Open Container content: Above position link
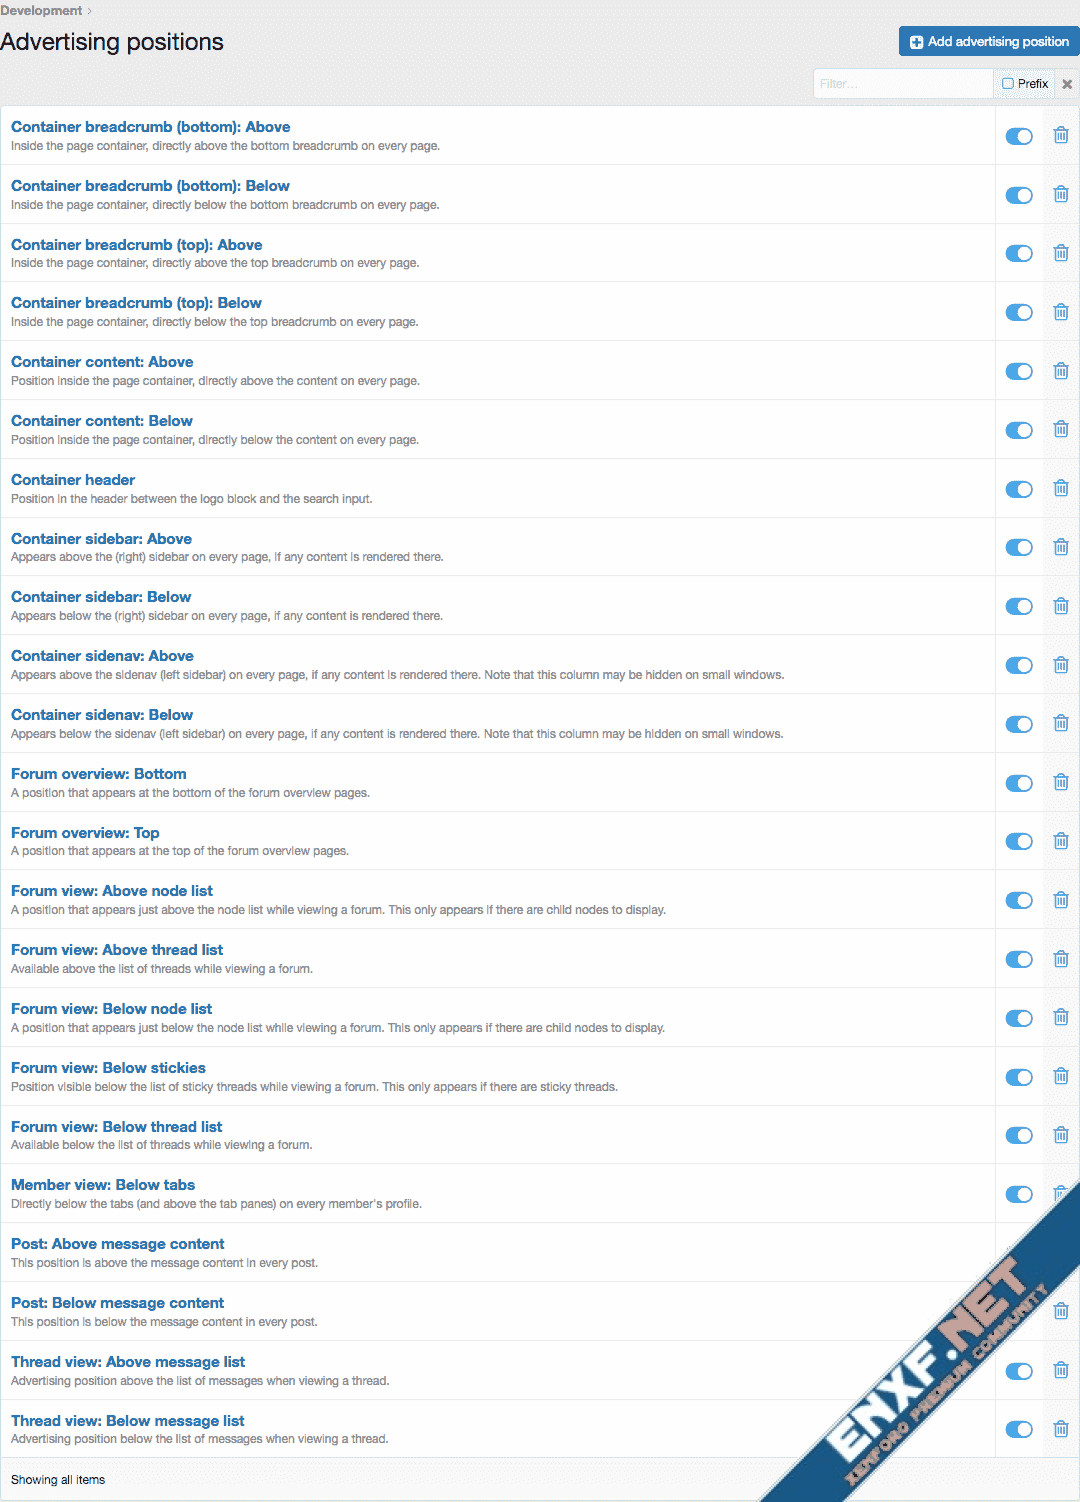Image resolution: width=1080 pixels, height=1502 pixels. pyautogui.click(x=102, y=362)
